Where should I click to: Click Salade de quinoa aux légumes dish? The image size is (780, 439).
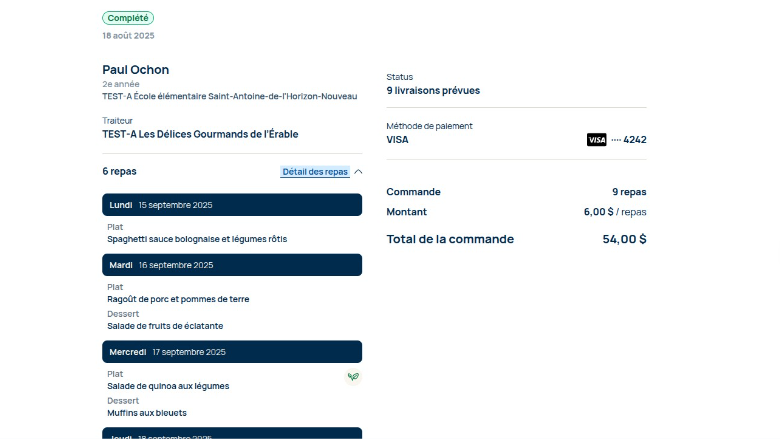coord(168,386)
